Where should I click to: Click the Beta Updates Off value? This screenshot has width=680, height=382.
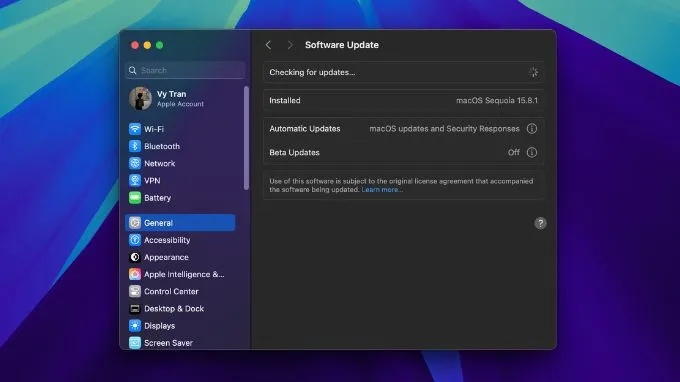coord(513,153)
